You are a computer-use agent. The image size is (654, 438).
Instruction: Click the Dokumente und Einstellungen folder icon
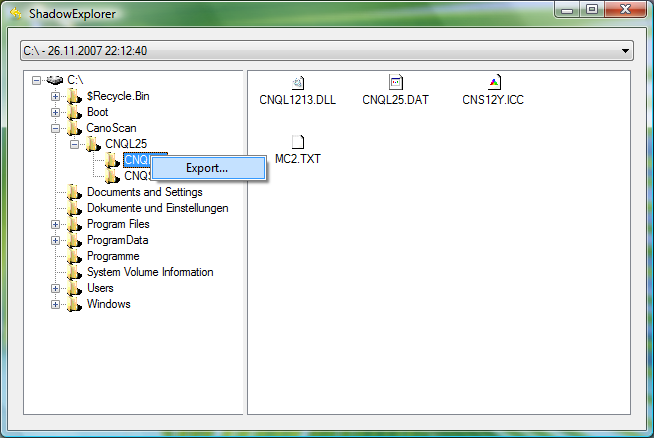pos(74,208)
